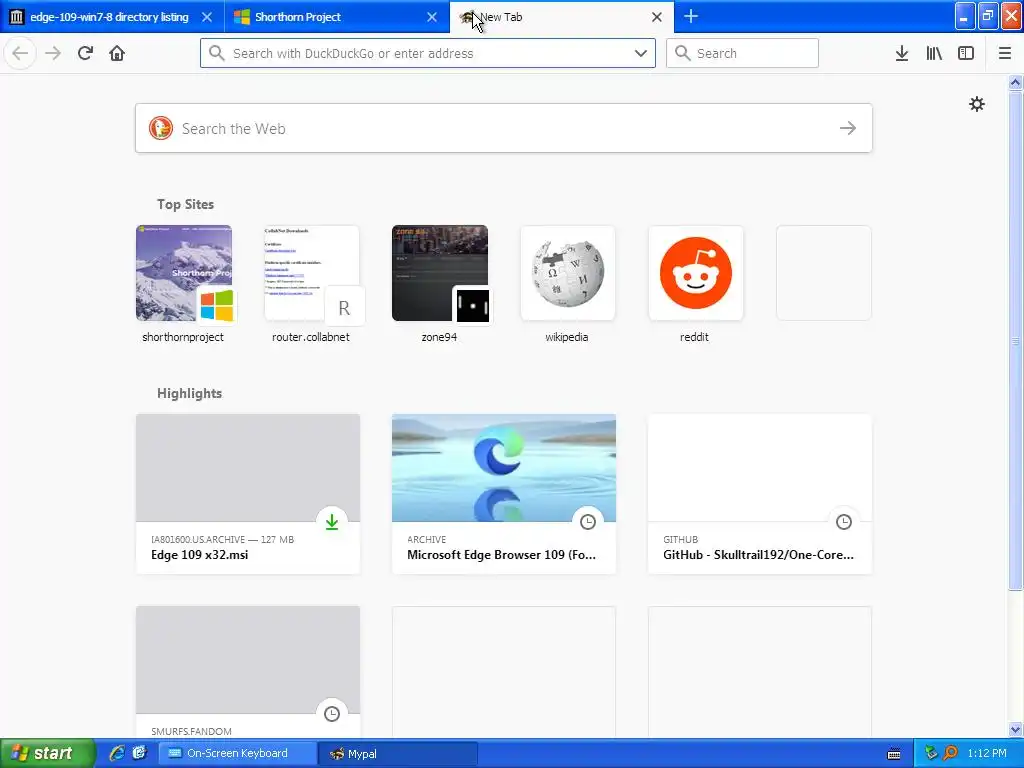
Task: Click the green shield tray icon
Action: (931, 753)
